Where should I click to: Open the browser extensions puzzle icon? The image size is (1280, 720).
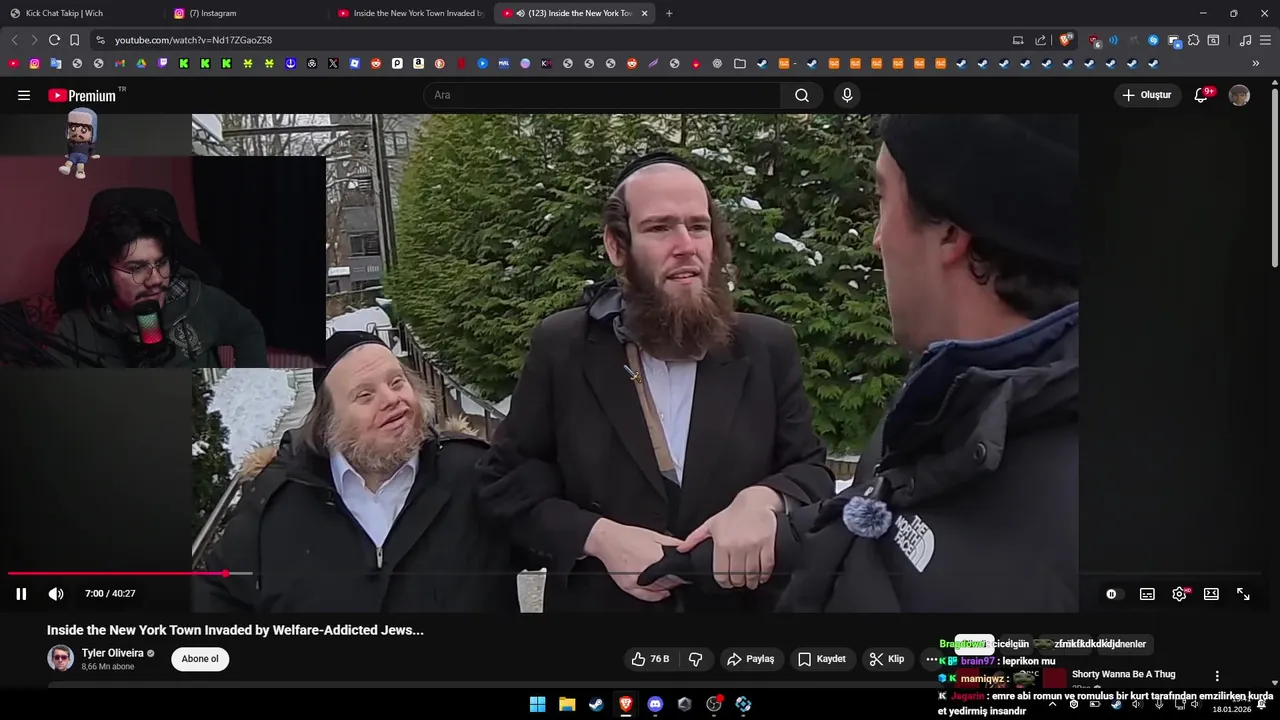(x=1193, y=40)
